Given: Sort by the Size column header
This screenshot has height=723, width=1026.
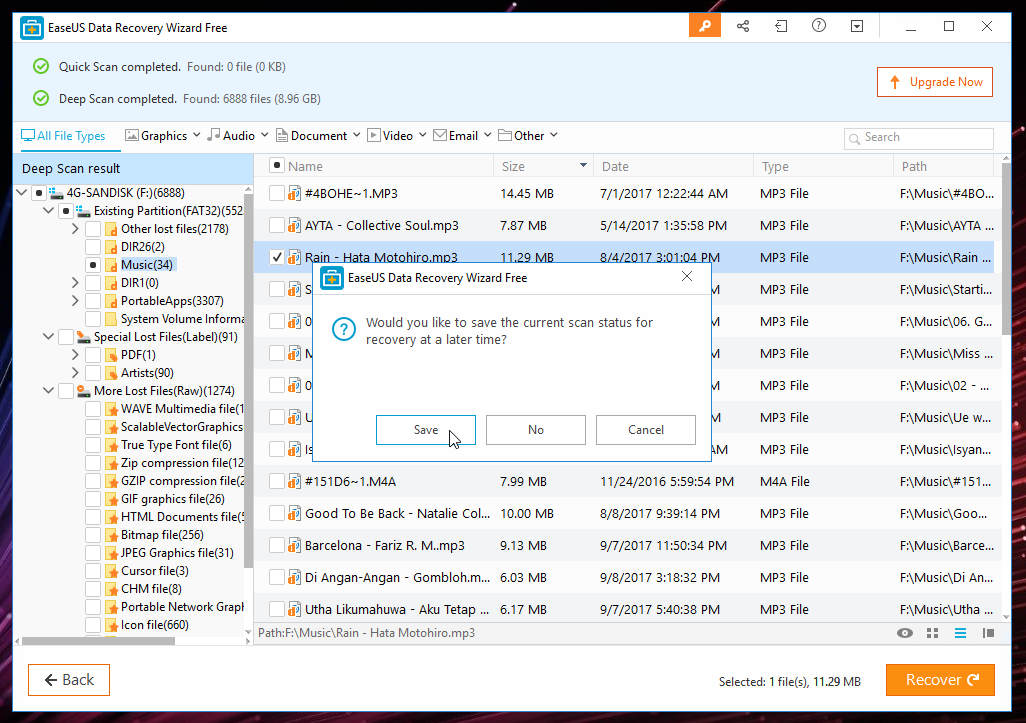Looking at the screenshot, I should (x=543, y=166).
